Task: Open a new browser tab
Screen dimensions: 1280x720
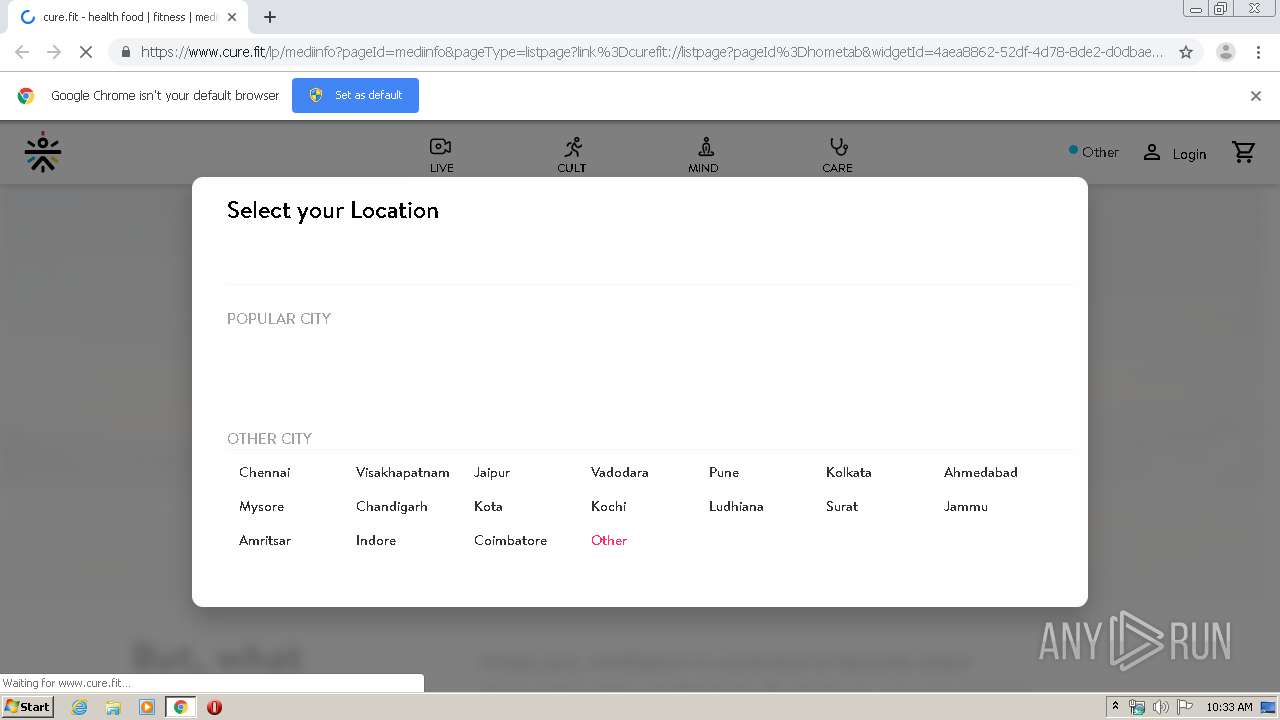Action: 269,17
